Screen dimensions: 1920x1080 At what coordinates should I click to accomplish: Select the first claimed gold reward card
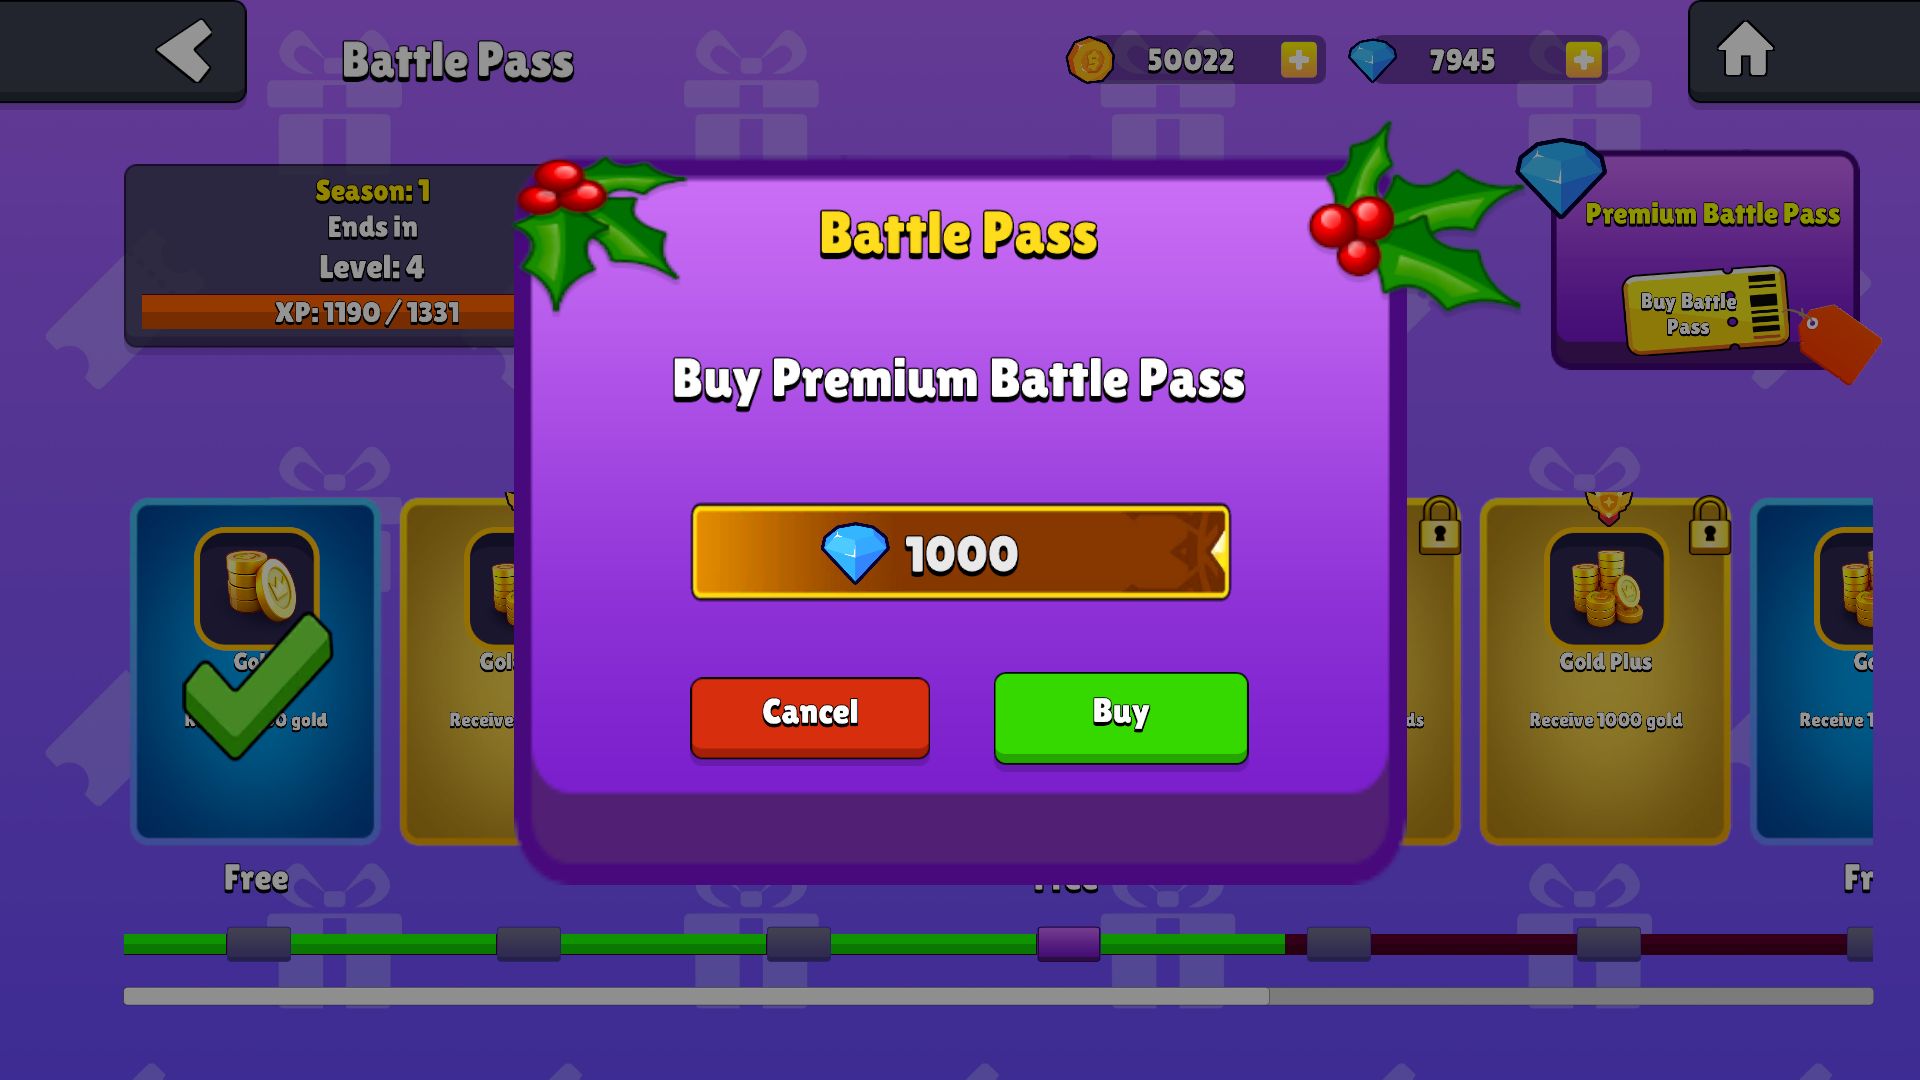click(x=255, y=671)
